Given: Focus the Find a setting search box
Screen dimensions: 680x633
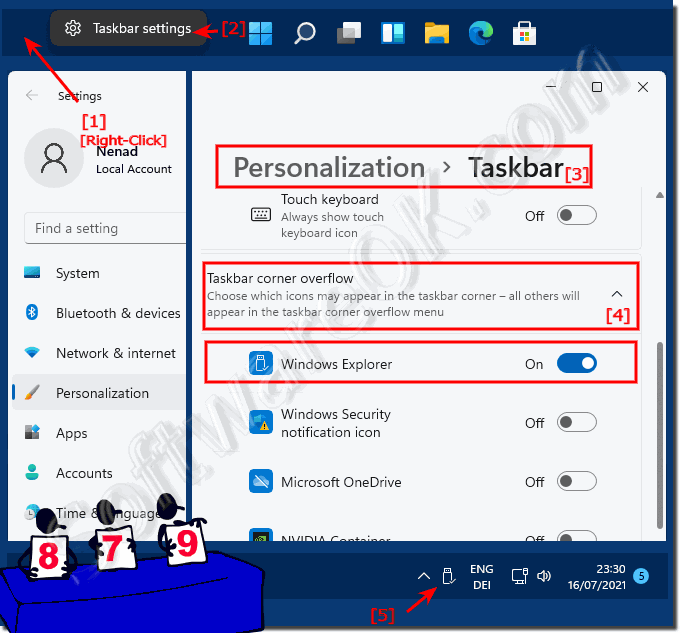Looking at the screenshot, I should click(105, 228).
